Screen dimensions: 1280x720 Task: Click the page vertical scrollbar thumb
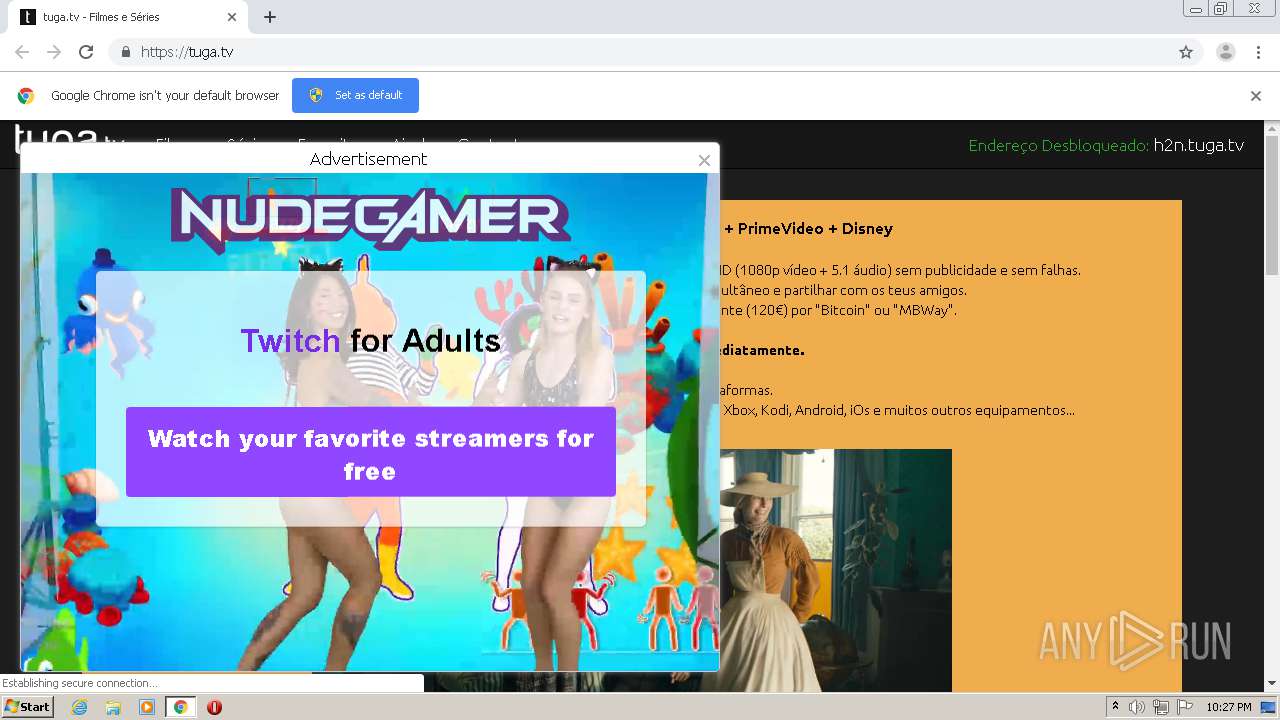point(1272,205)
